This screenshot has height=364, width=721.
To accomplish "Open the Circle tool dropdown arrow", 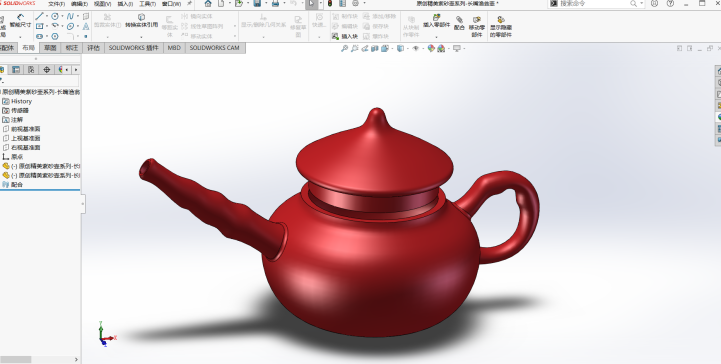I will [62, 17].
